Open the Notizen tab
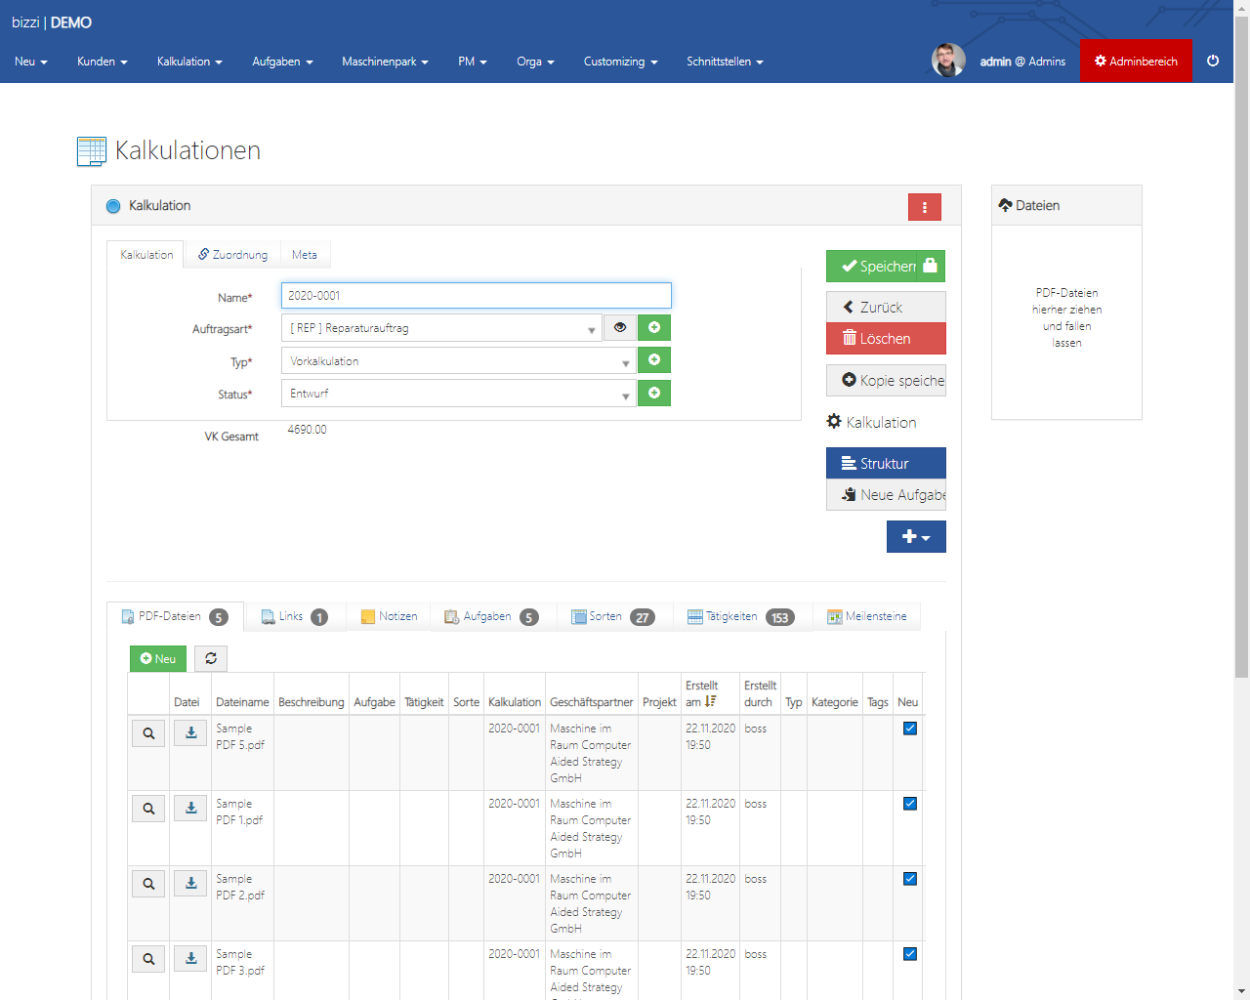The width and height of the screenshot is (1250, 1000). click(x=389, y=617)
